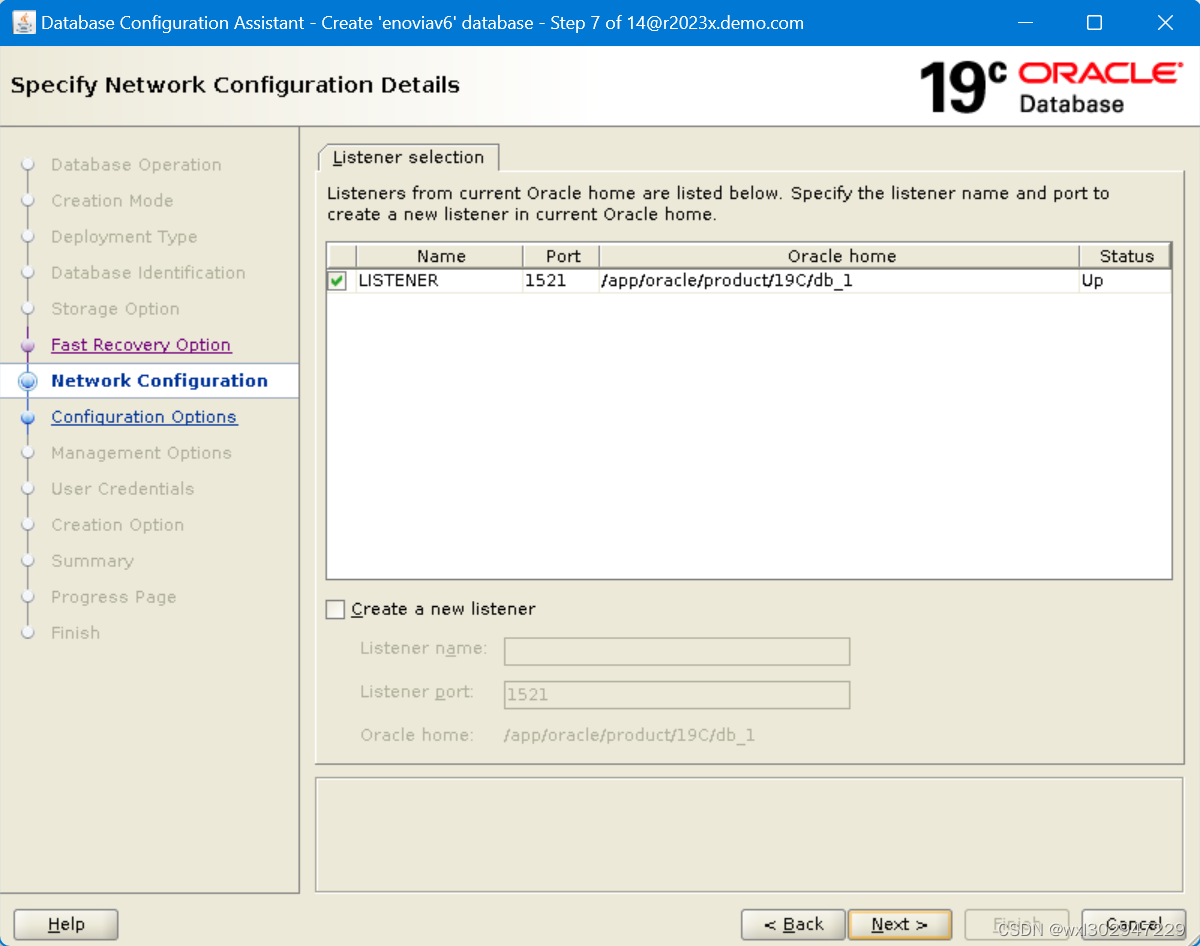Click the Back button
1200x946 pixels.
pyautogui.click(x=794, y=925)
